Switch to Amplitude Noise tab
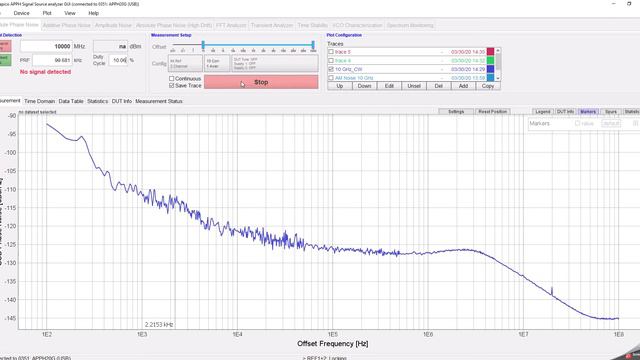This screenshot has width=640, height=360. pyautogui.click(x=113, y=25)
